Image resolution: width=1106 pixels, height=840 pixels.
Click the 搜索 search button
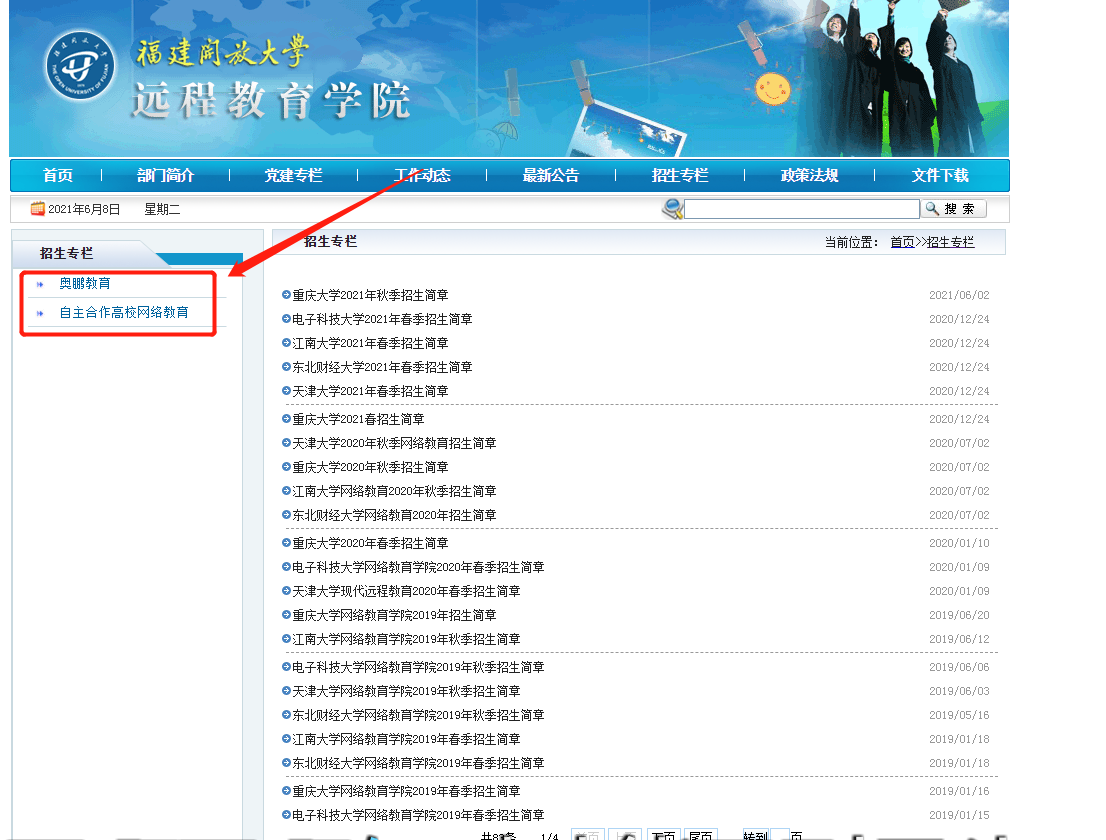click(954, 209)
